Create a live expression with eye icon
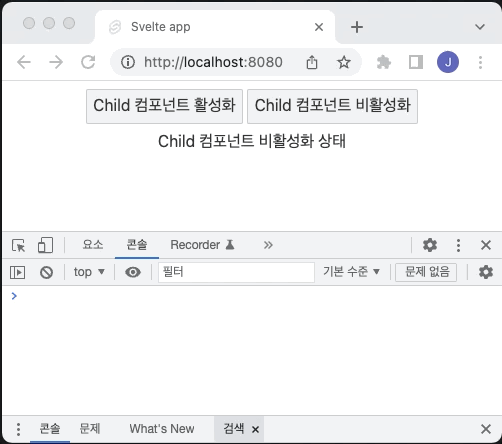This screenshot has width=502, height=444. [x=133, y=272]
